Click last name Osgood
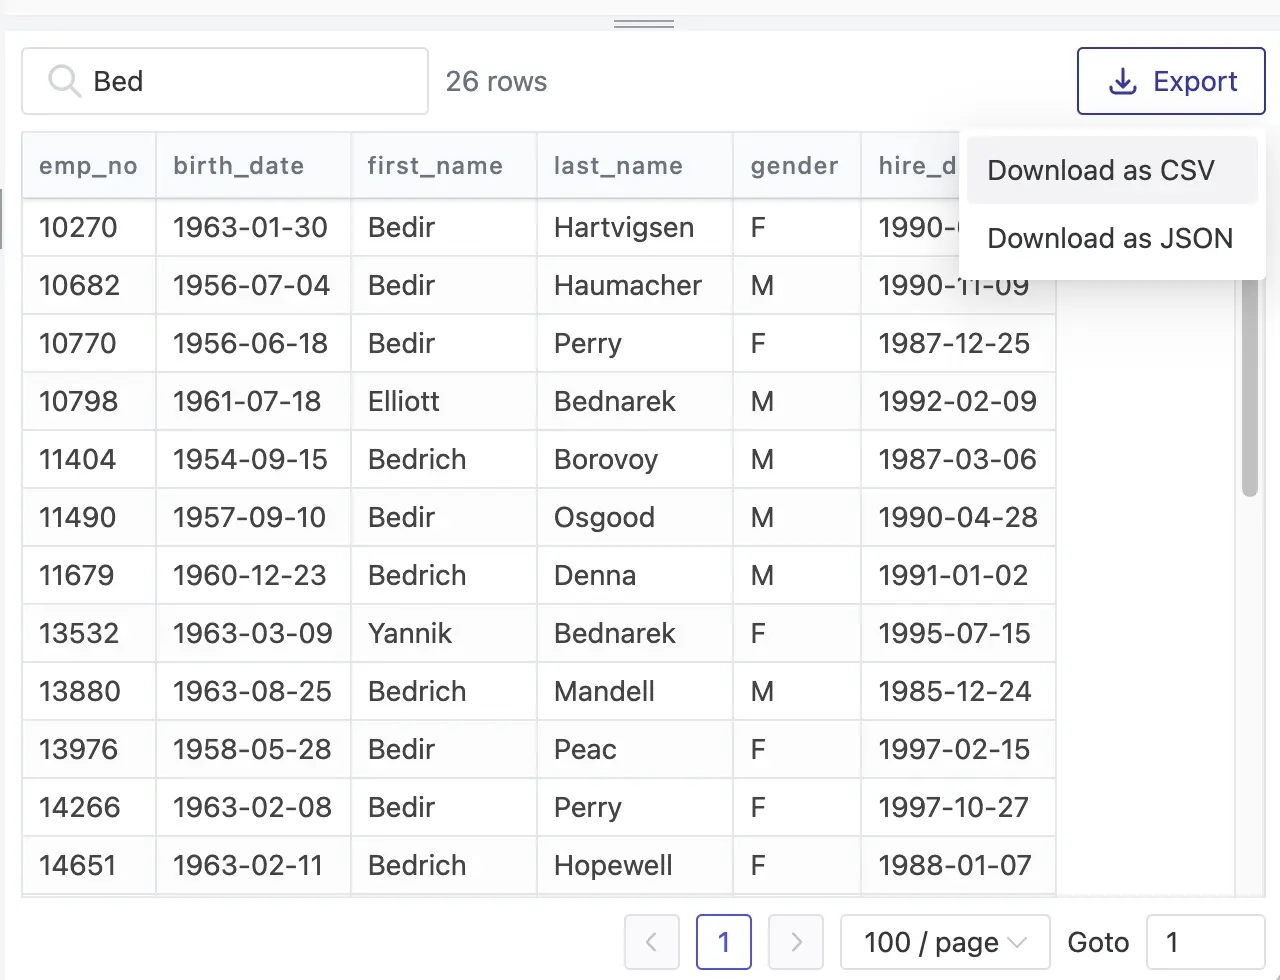The image size is (1280, 980). tap(604, 517)
